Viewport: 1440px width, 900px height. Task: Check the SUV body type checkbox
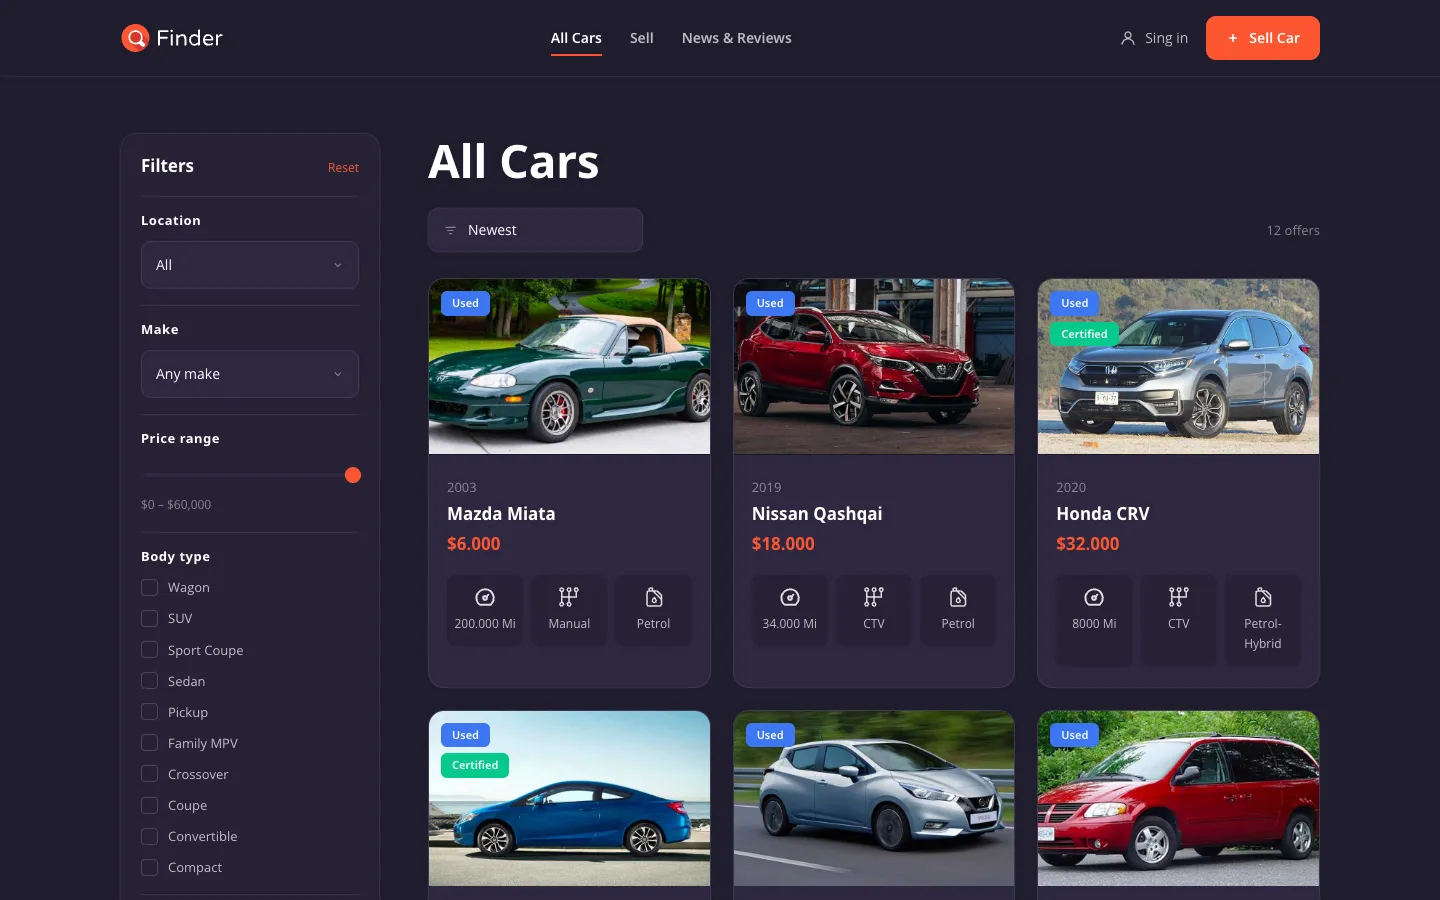(x=150, y=618)
